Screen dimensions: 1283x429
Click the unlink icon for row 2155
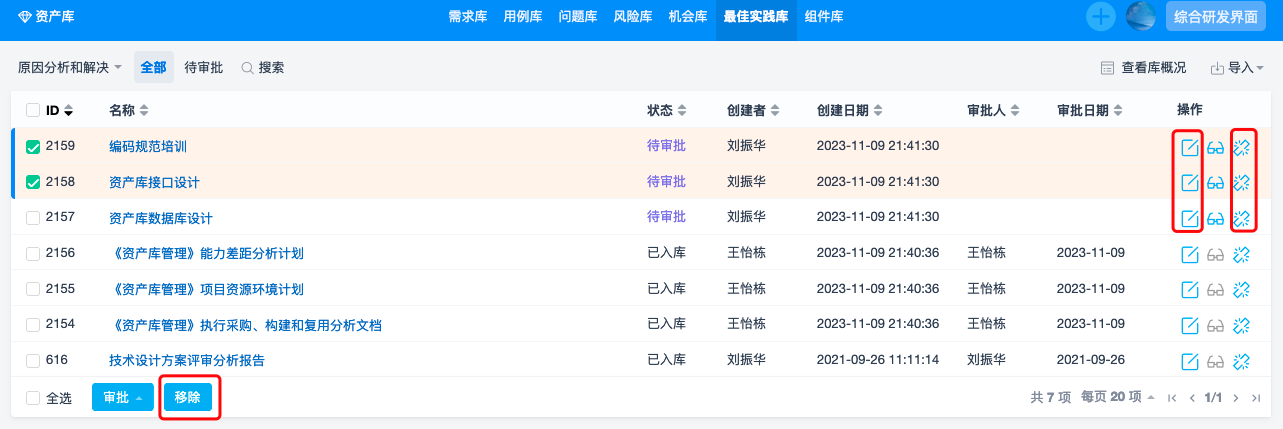(x=1242, y=290)
